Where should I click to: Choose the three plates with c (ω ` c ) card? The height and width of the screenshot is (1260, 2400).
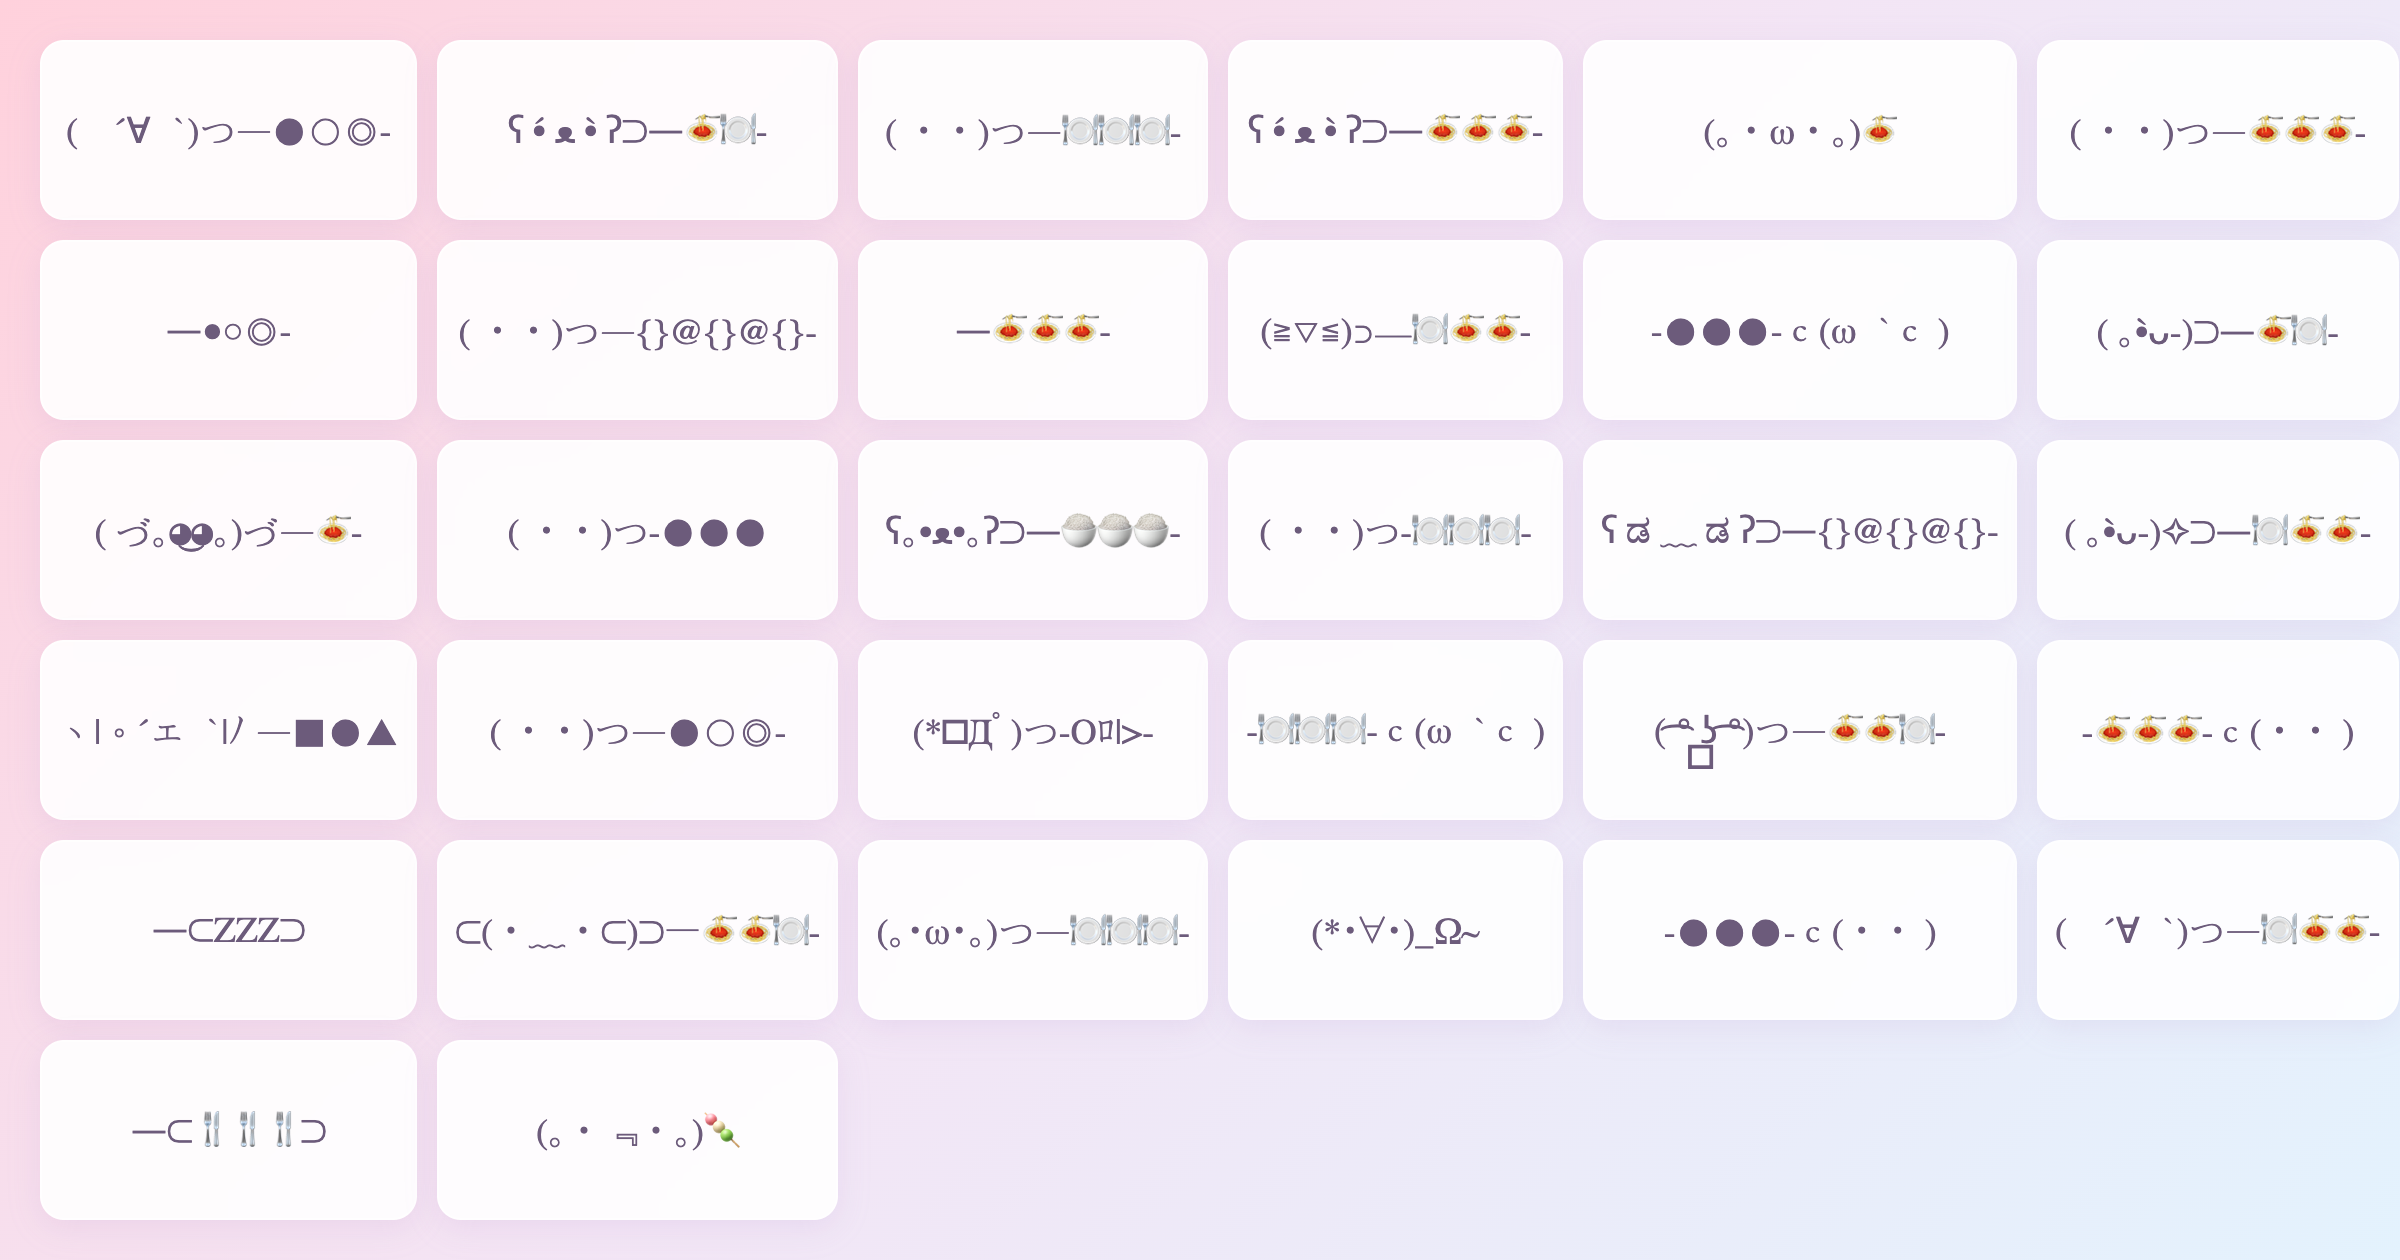(x=1395, y=730)
